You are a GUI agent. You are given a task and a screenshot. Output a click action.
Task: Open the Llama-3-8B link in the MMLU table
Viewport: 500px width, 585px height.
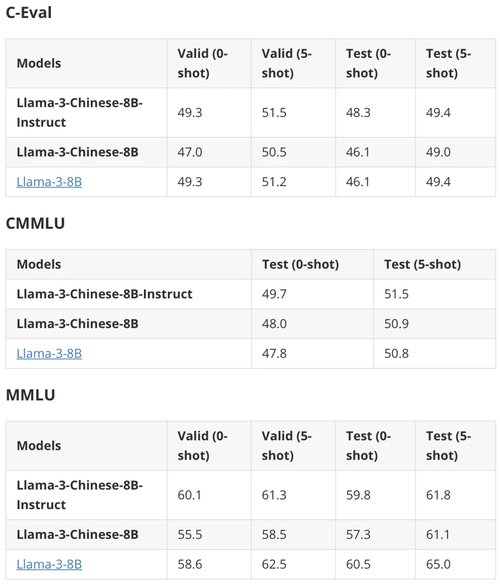pos(49,564)
